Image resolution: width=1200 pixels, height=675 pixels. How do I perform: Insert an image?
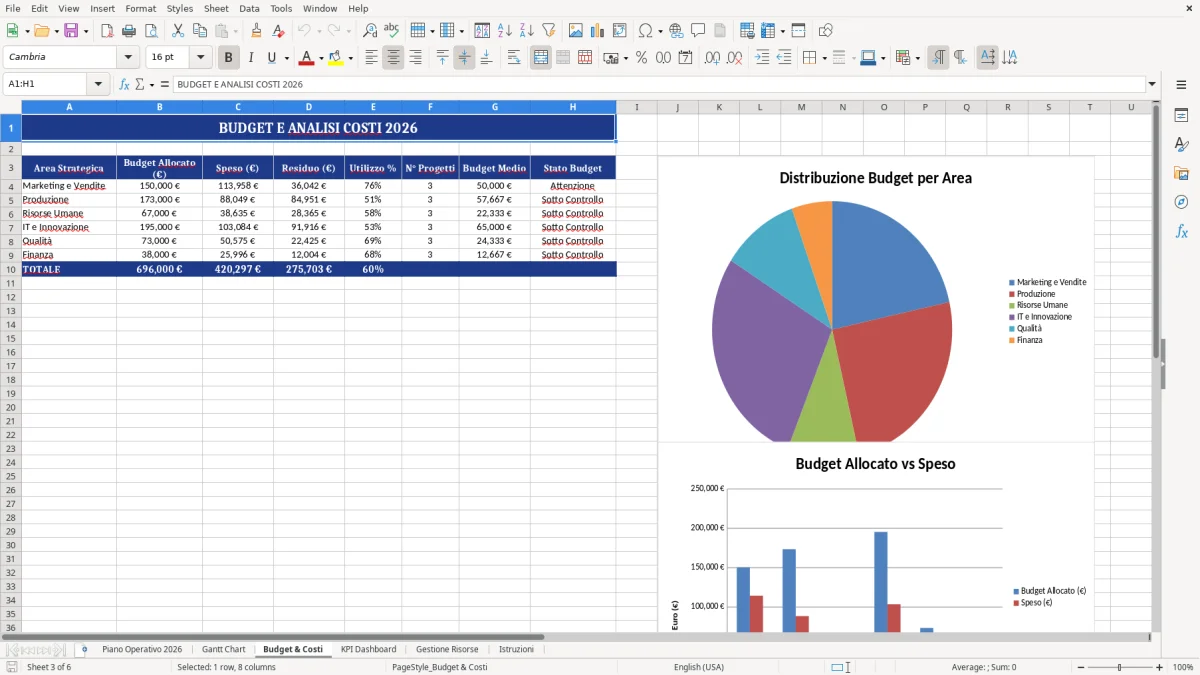(x=576, y=31)
